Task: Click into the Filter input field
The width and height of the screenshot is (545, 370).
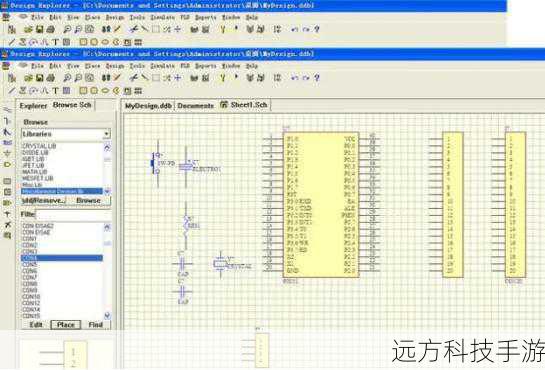Action: click(x=73, y=214)
